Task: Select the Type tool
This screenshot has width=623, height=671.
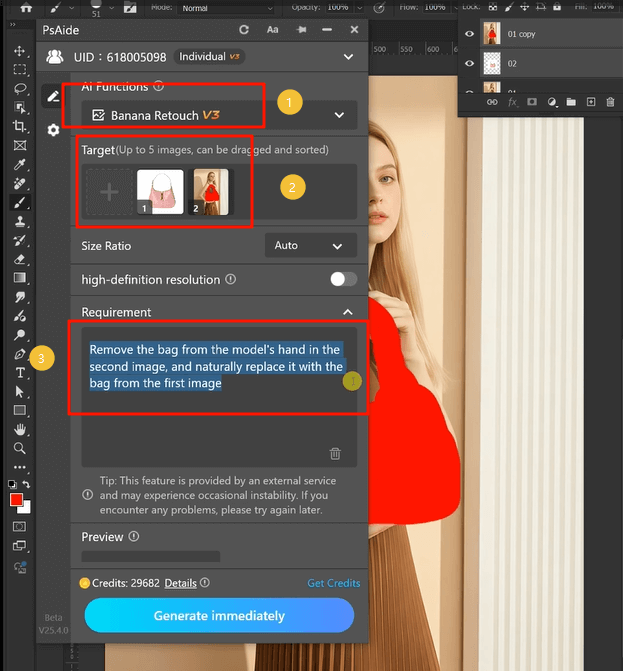Action: pos(19,373)
